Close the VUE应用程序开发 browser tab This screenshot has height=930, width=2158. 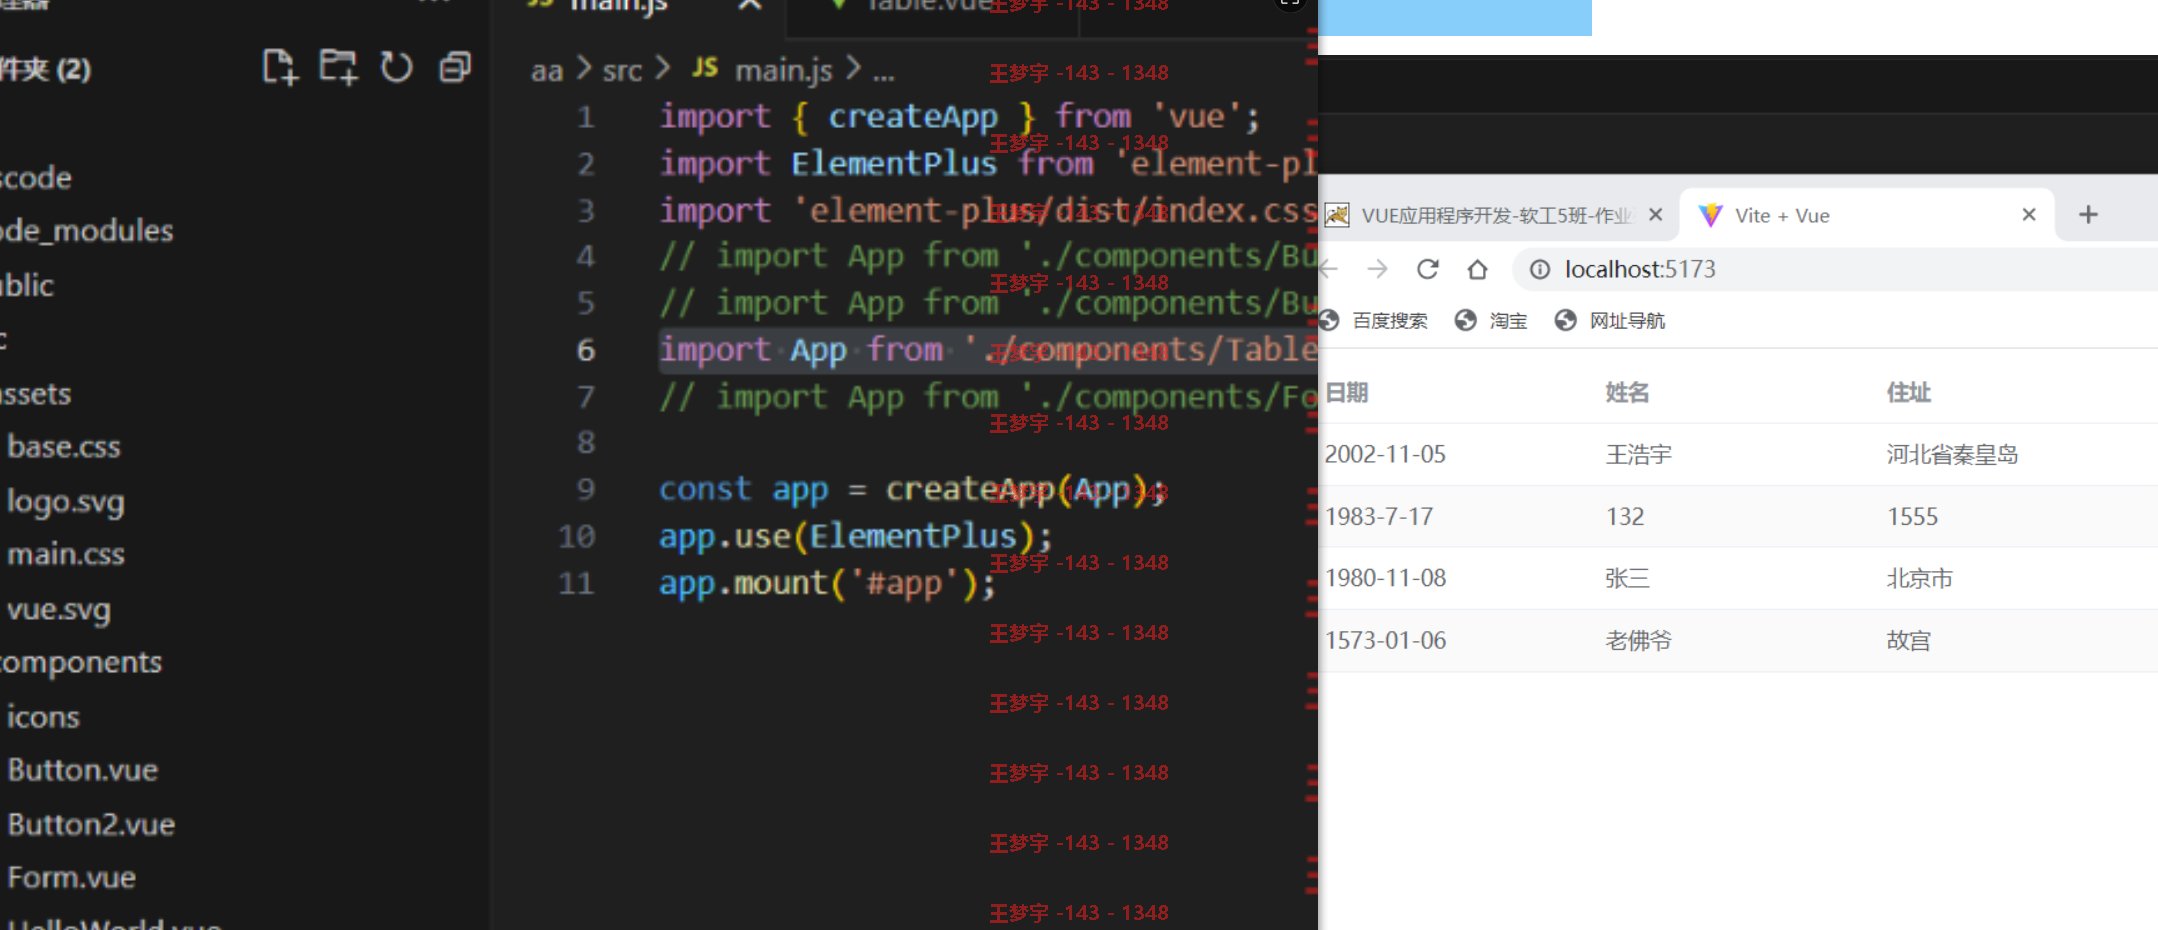(1656, 215)
